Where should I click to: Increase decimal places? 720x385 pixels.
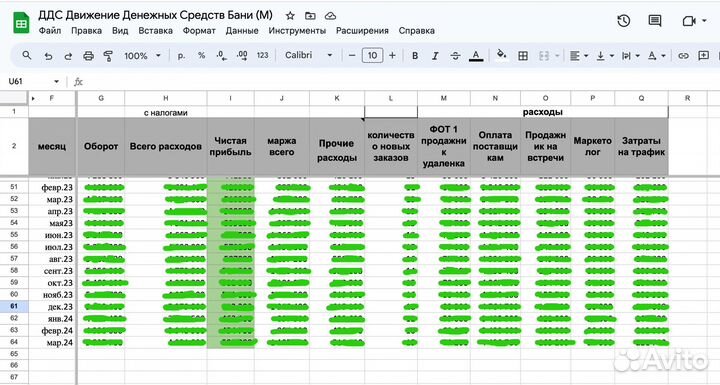(242, 56)
